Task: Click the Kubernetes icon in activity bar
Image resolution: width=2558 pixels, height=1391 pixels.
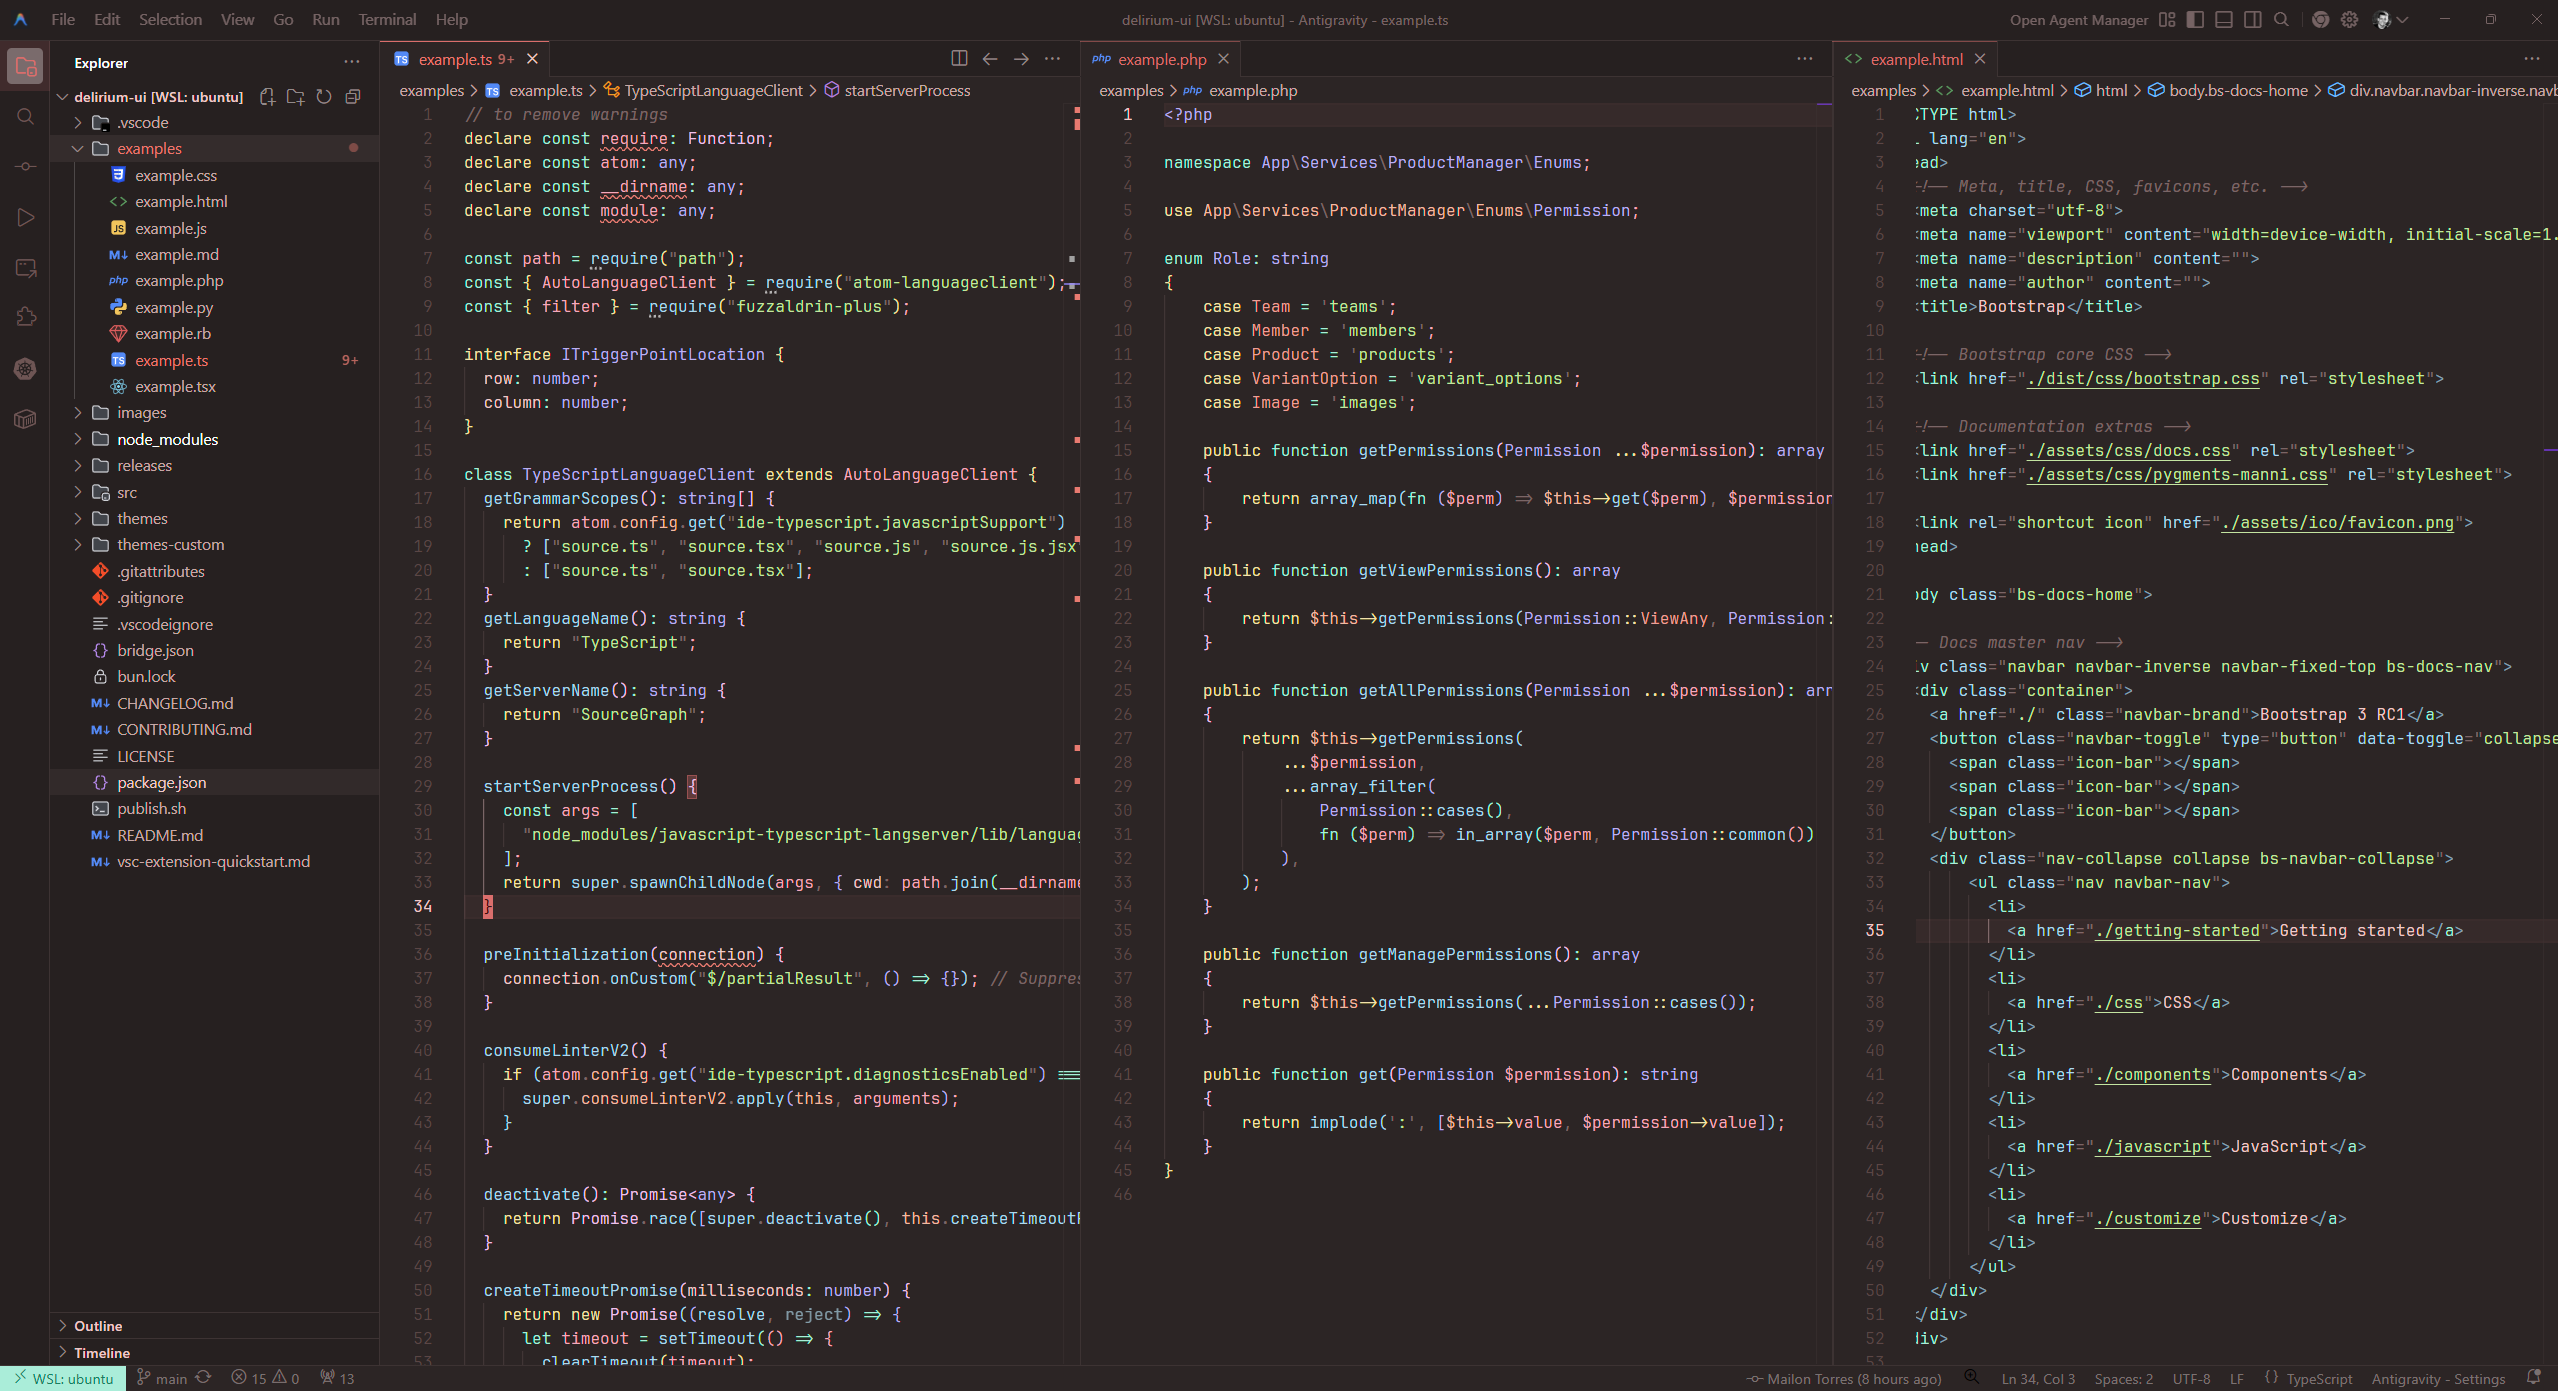Action: point(26,369)
